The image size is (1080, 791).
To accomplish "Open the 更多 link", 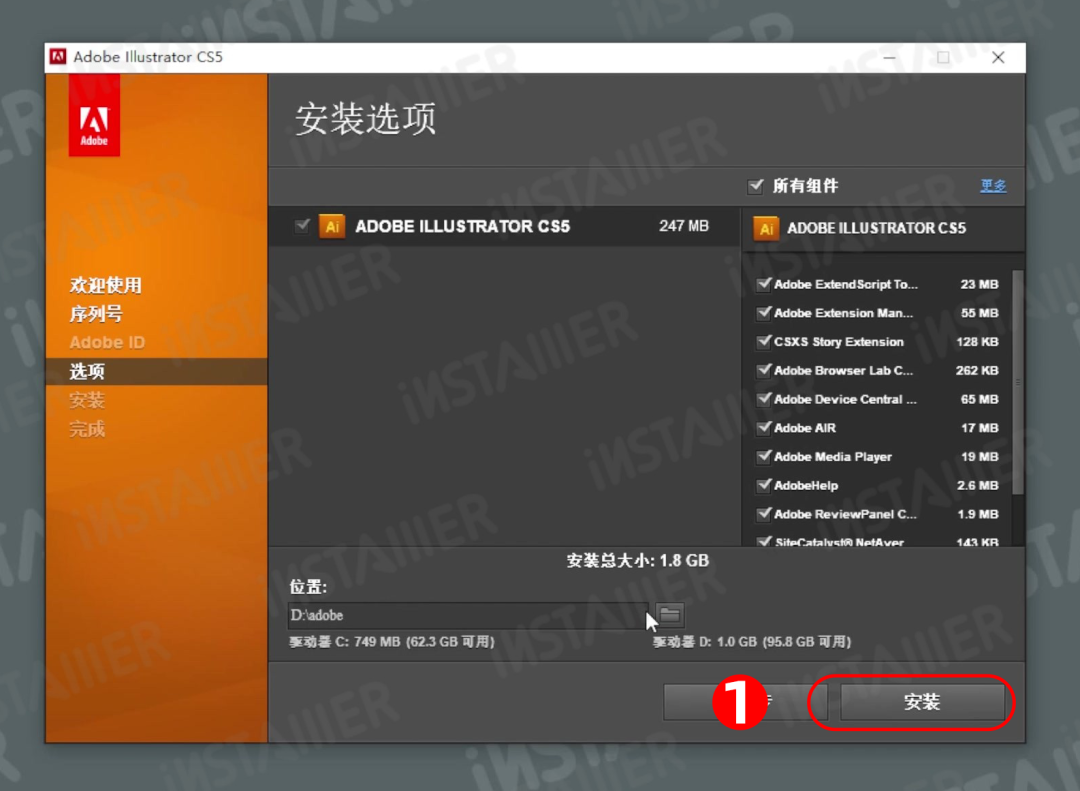I will coord(993,186).
